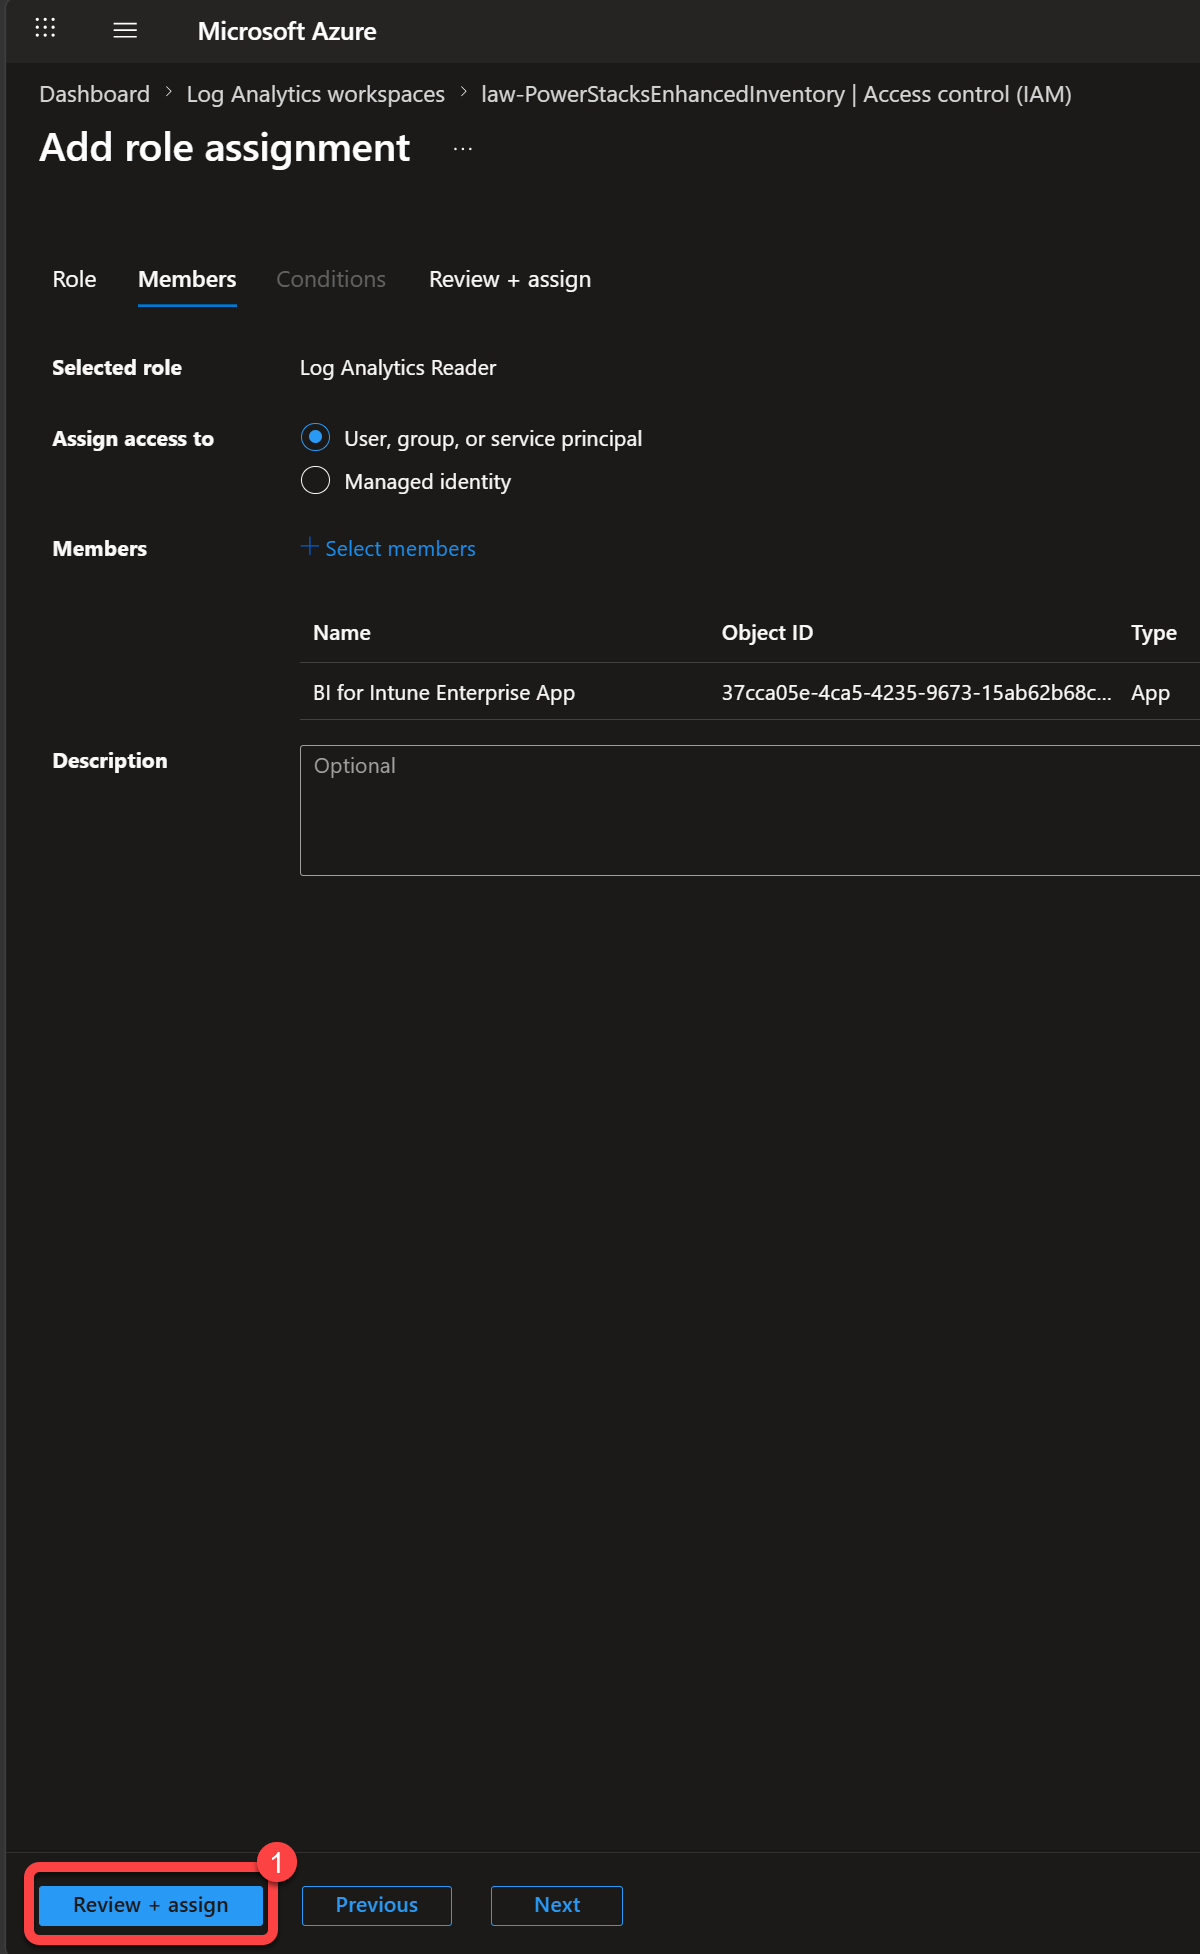
Task: Select the Managed identity radio button
Action: point(316,481)
